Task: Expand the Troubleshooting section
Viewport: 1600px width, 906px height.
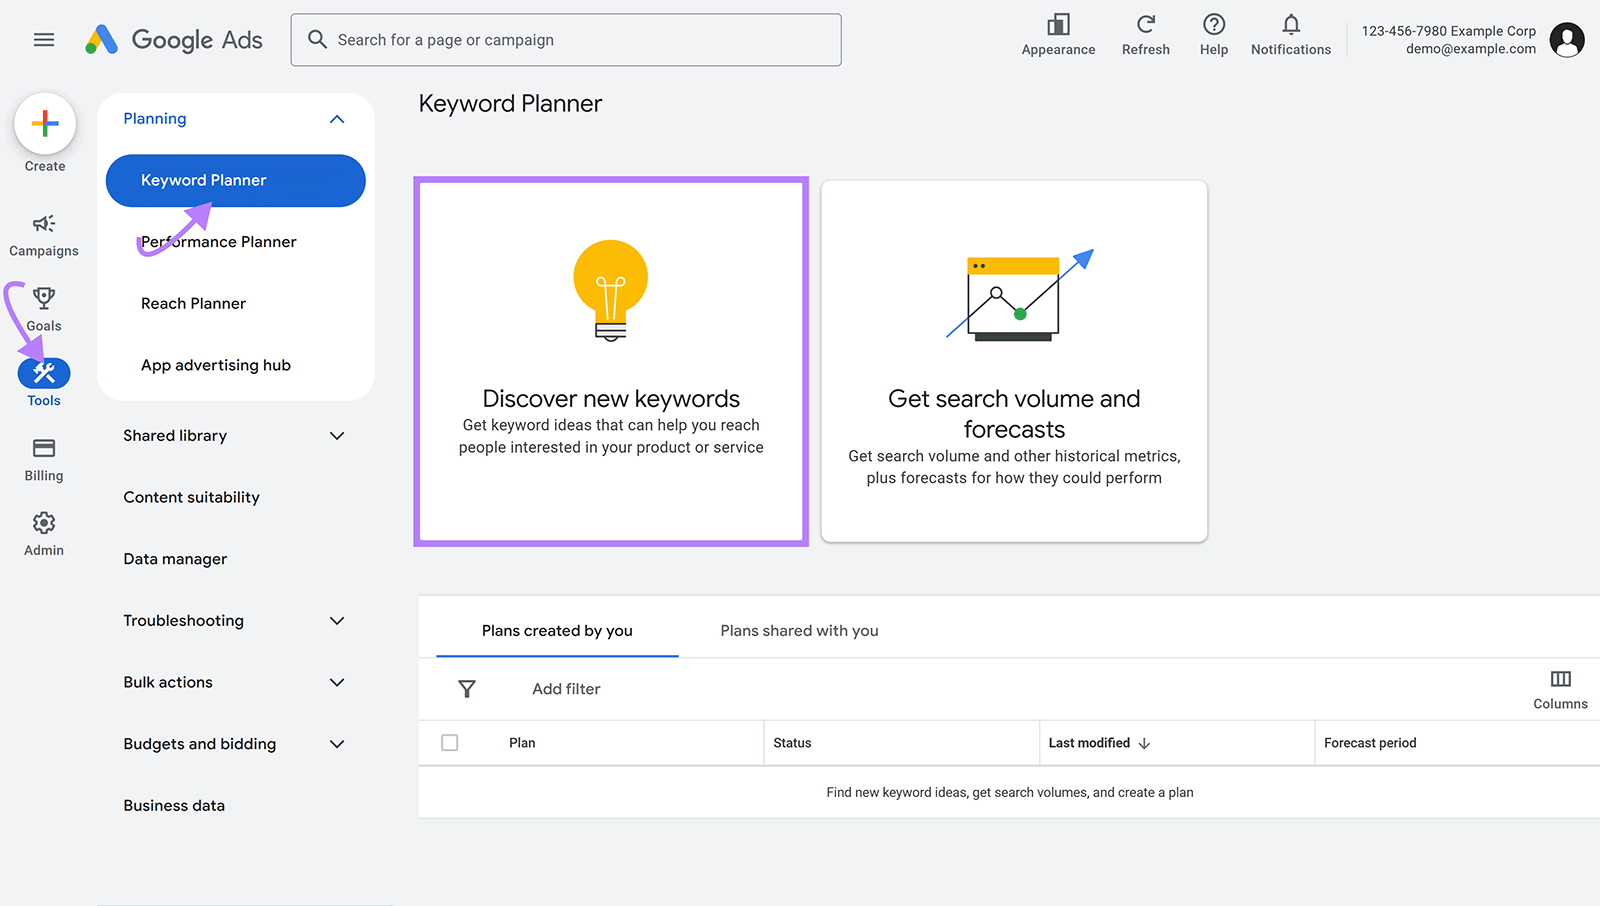Action: coord(337,620)
